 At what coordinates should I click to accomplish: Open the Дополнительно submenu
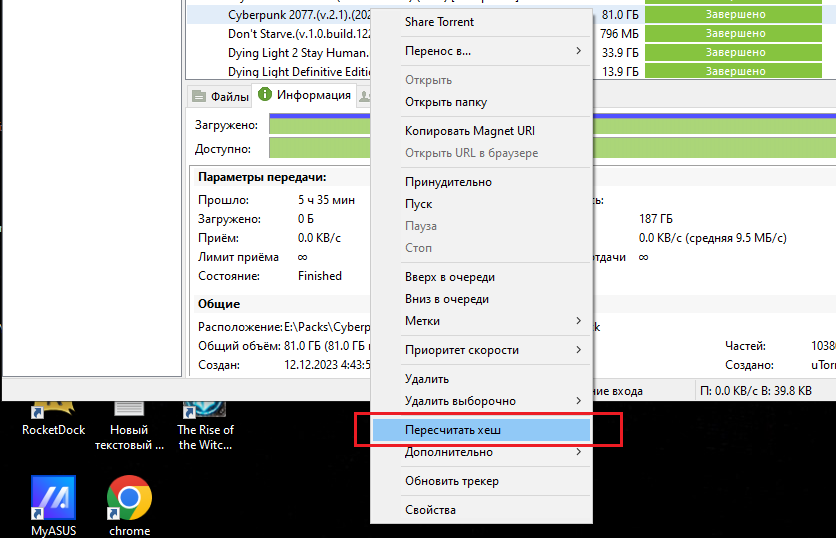481,452
